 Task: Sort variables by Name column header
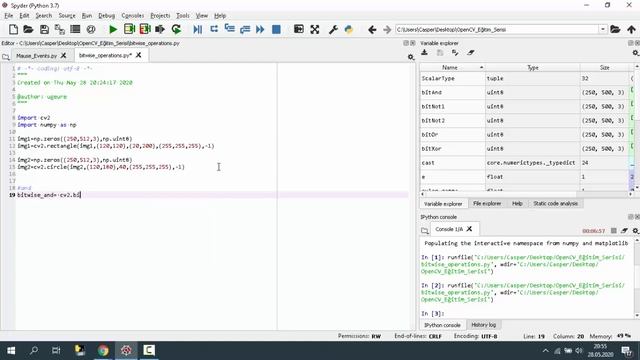click(452, 67)
